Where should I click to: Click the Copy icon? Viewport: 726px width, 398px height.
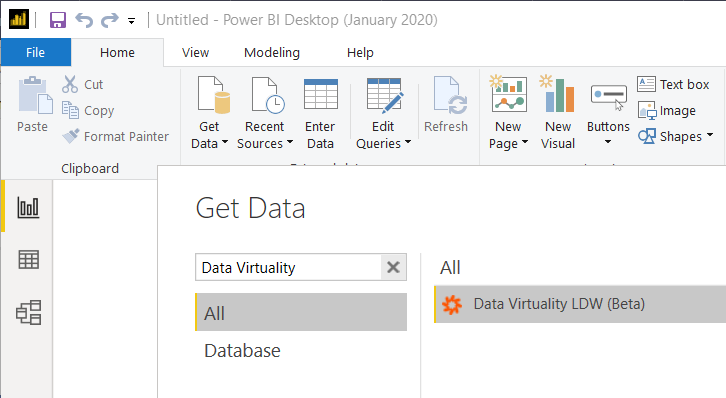click(70, 110)
